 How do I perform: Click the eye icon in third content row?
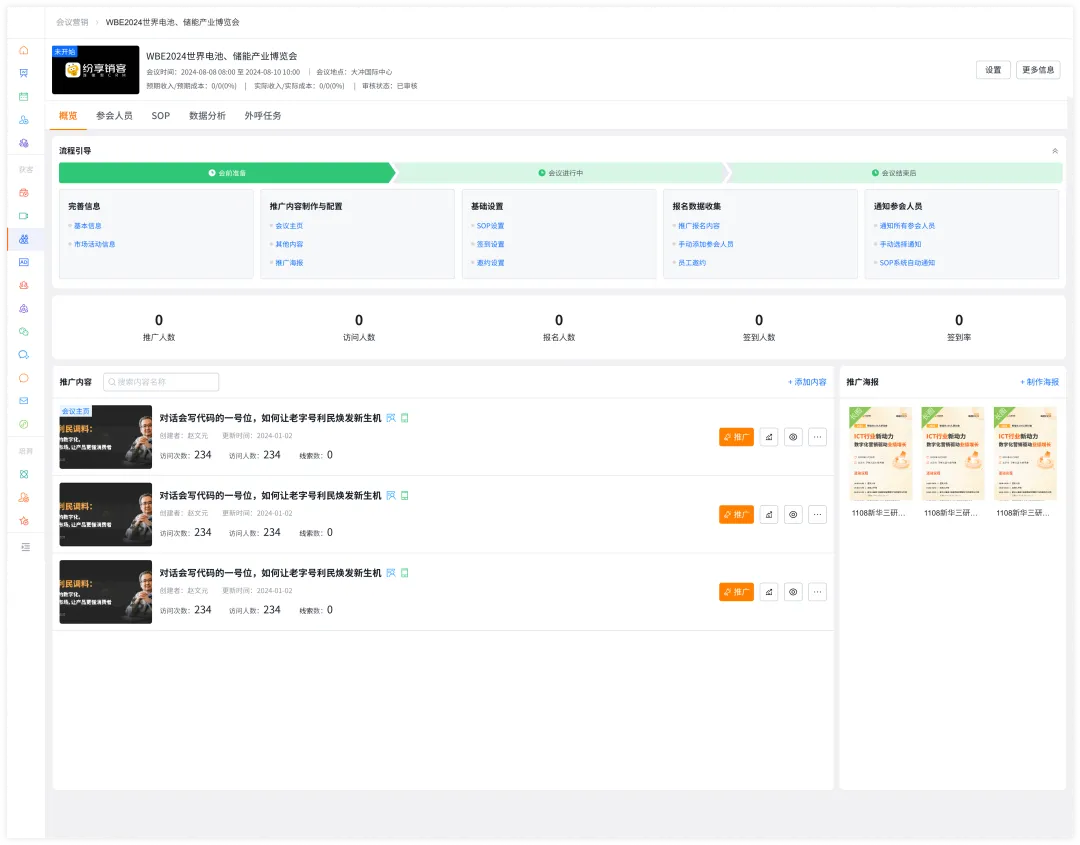tap(793, 592)
